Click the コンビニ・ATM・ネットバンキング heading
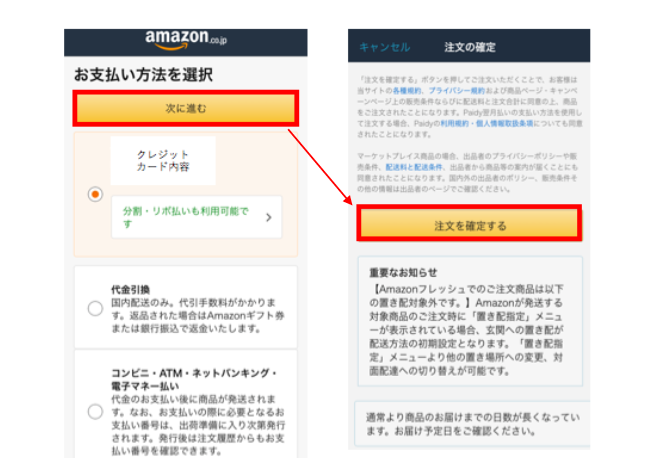 pos(194,379)
